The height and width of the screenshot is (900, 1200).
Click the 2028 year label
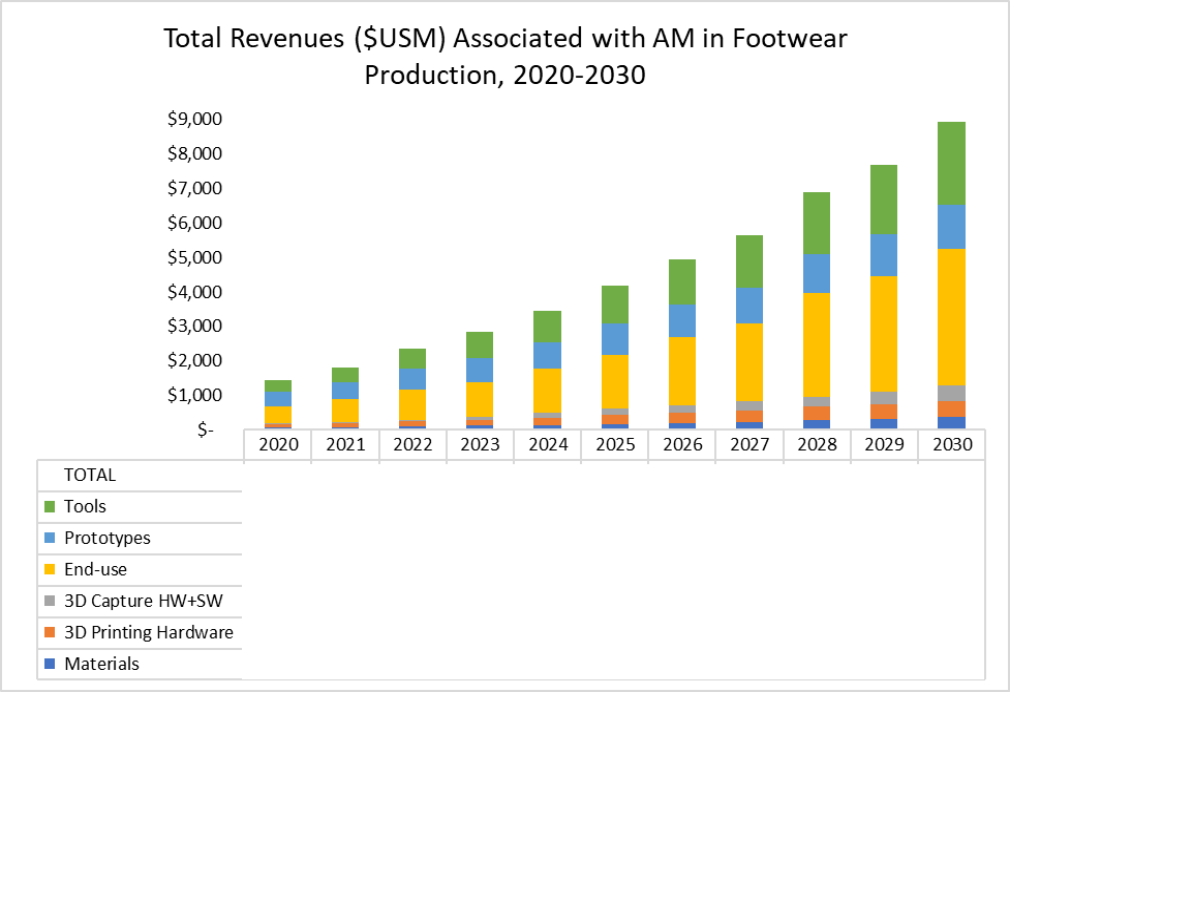[817, 445]
